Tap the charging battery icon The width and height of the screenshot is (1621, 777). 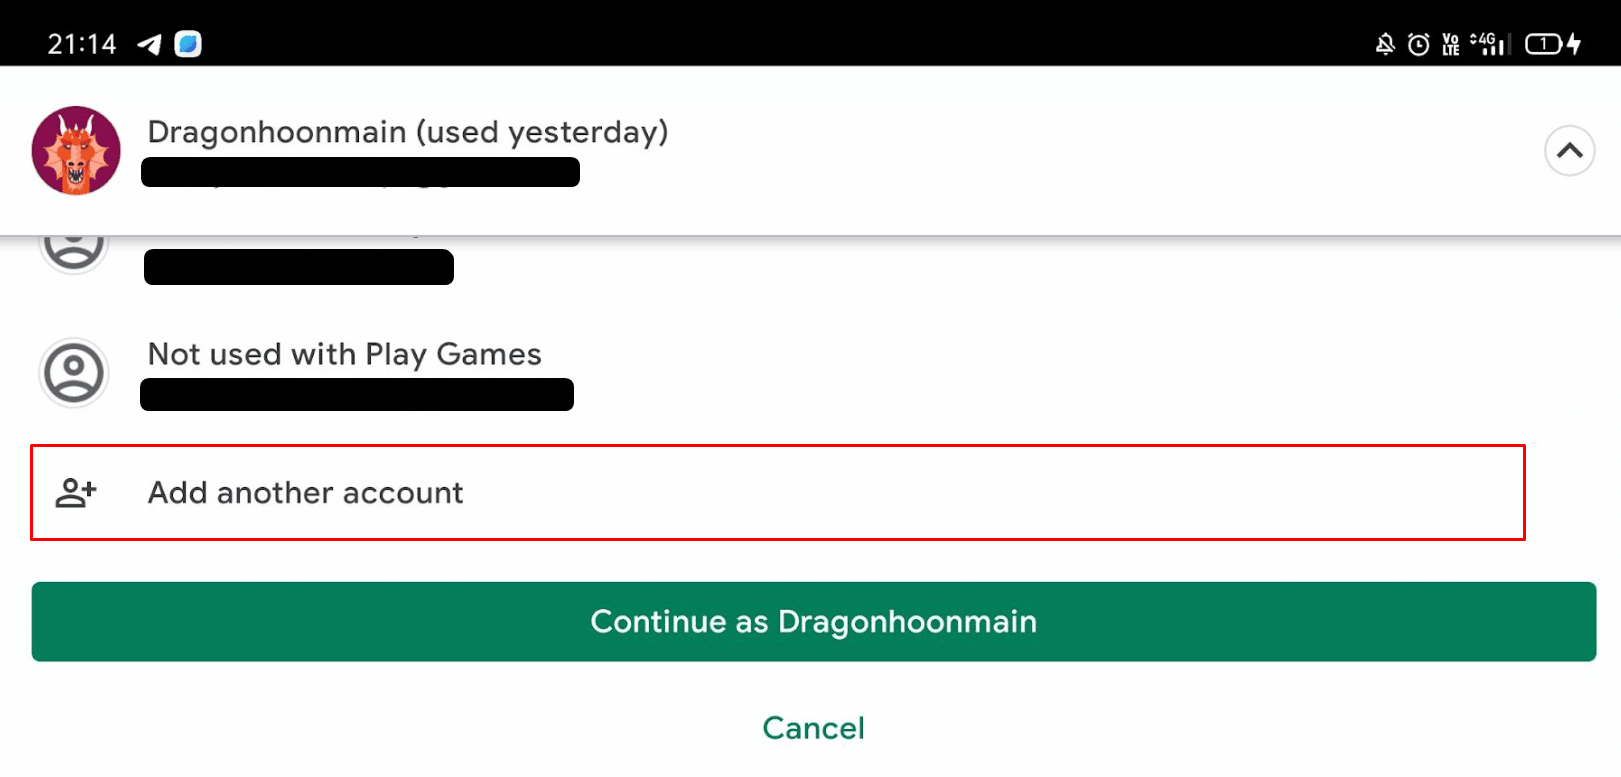[1553, 44]
